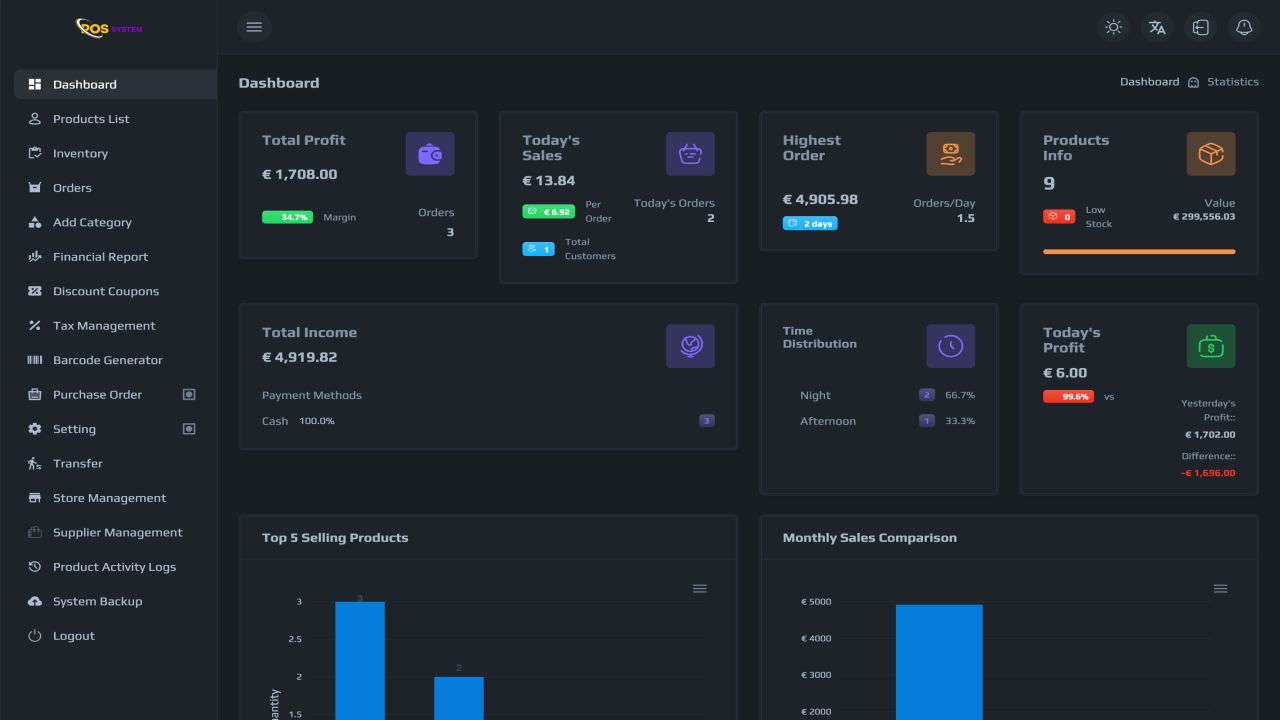1280x720 pixels.
Task: Click the Inventory sidebar icon
Action: 35,153
